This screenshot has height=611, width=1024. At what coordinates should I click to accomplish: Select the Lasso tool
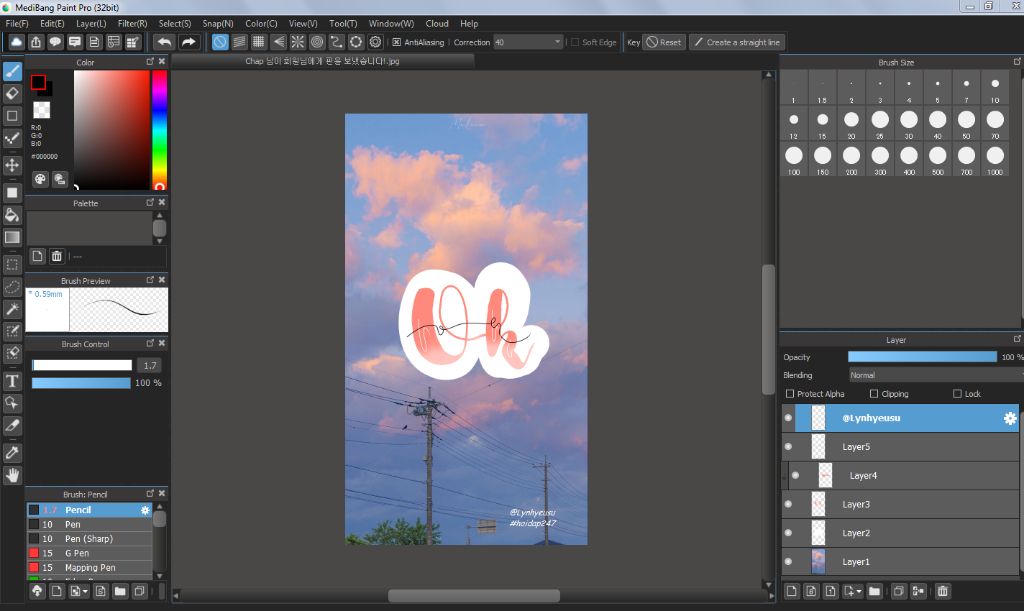pyautogui.click(x=12, y=287)
